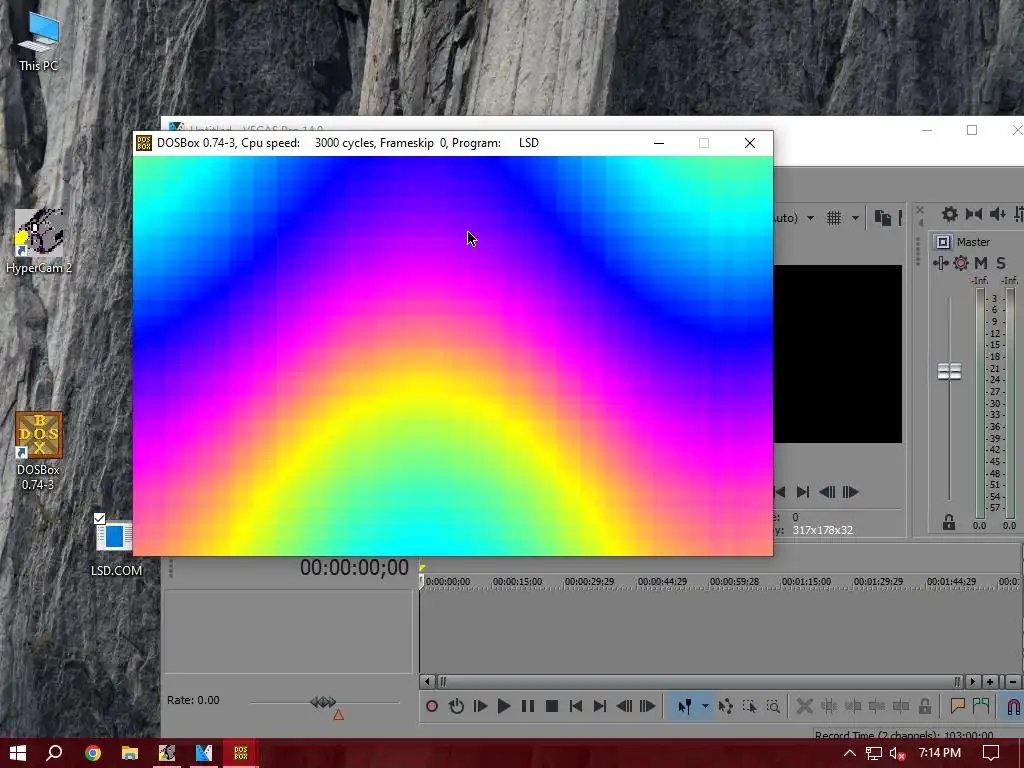Select the DOSBox 0.74-3 desktop shortcut

tap(39, 451)
